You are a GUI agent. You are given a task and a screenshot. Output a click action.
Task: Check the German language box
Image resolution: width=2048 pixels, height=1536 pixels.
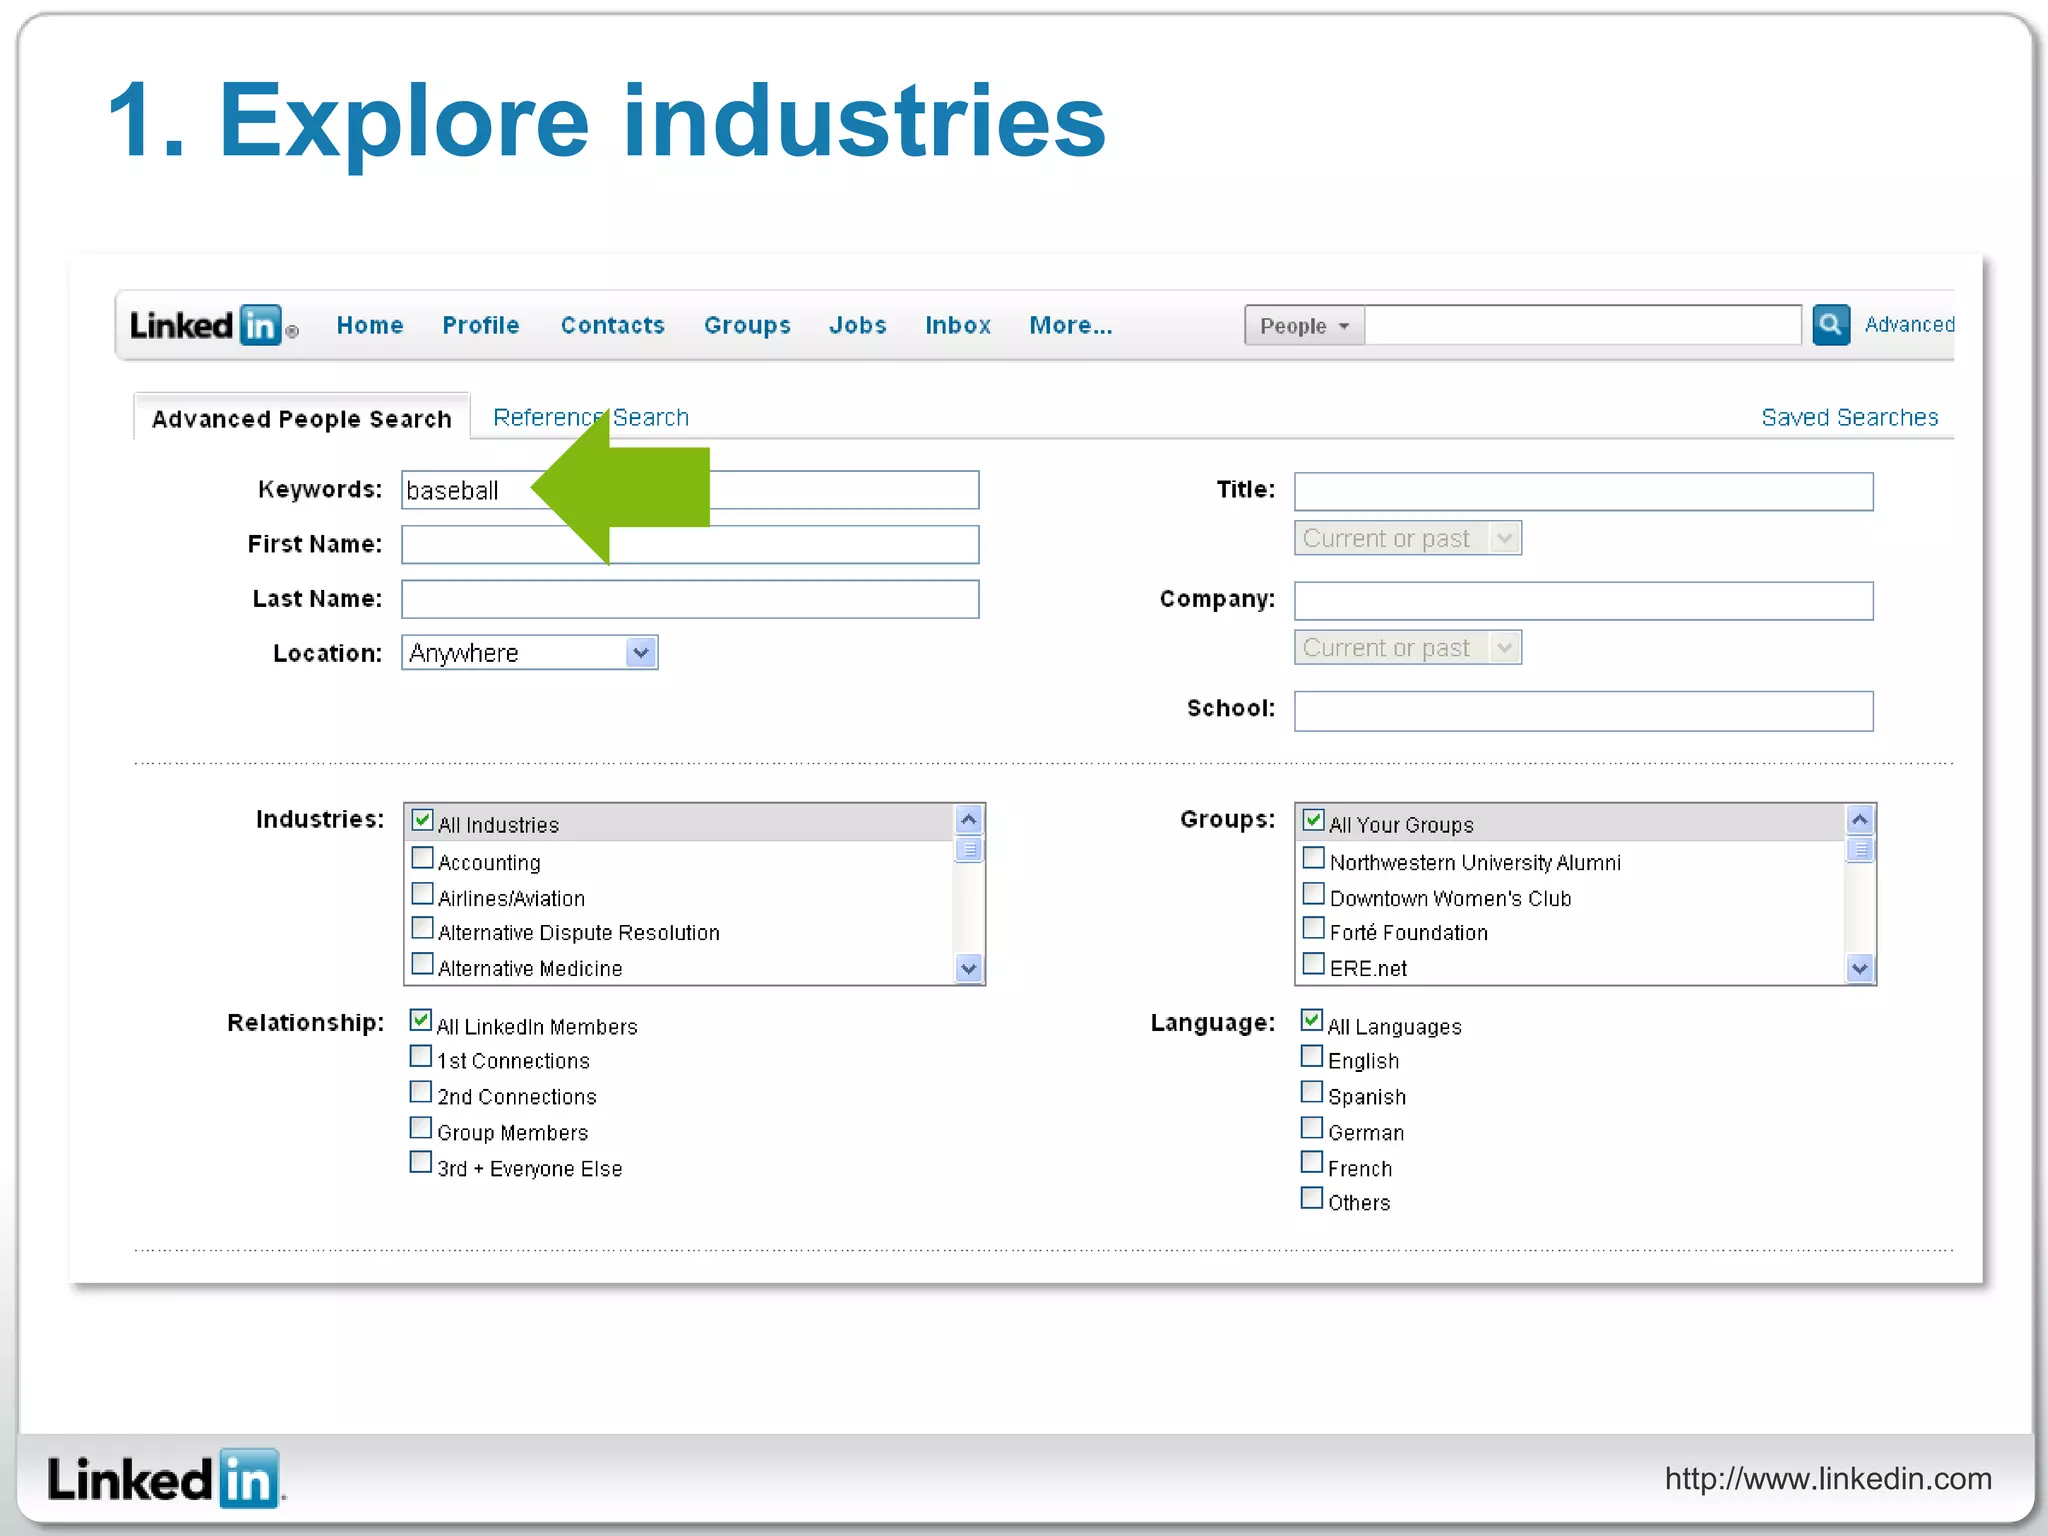tap(1312, 1128)
